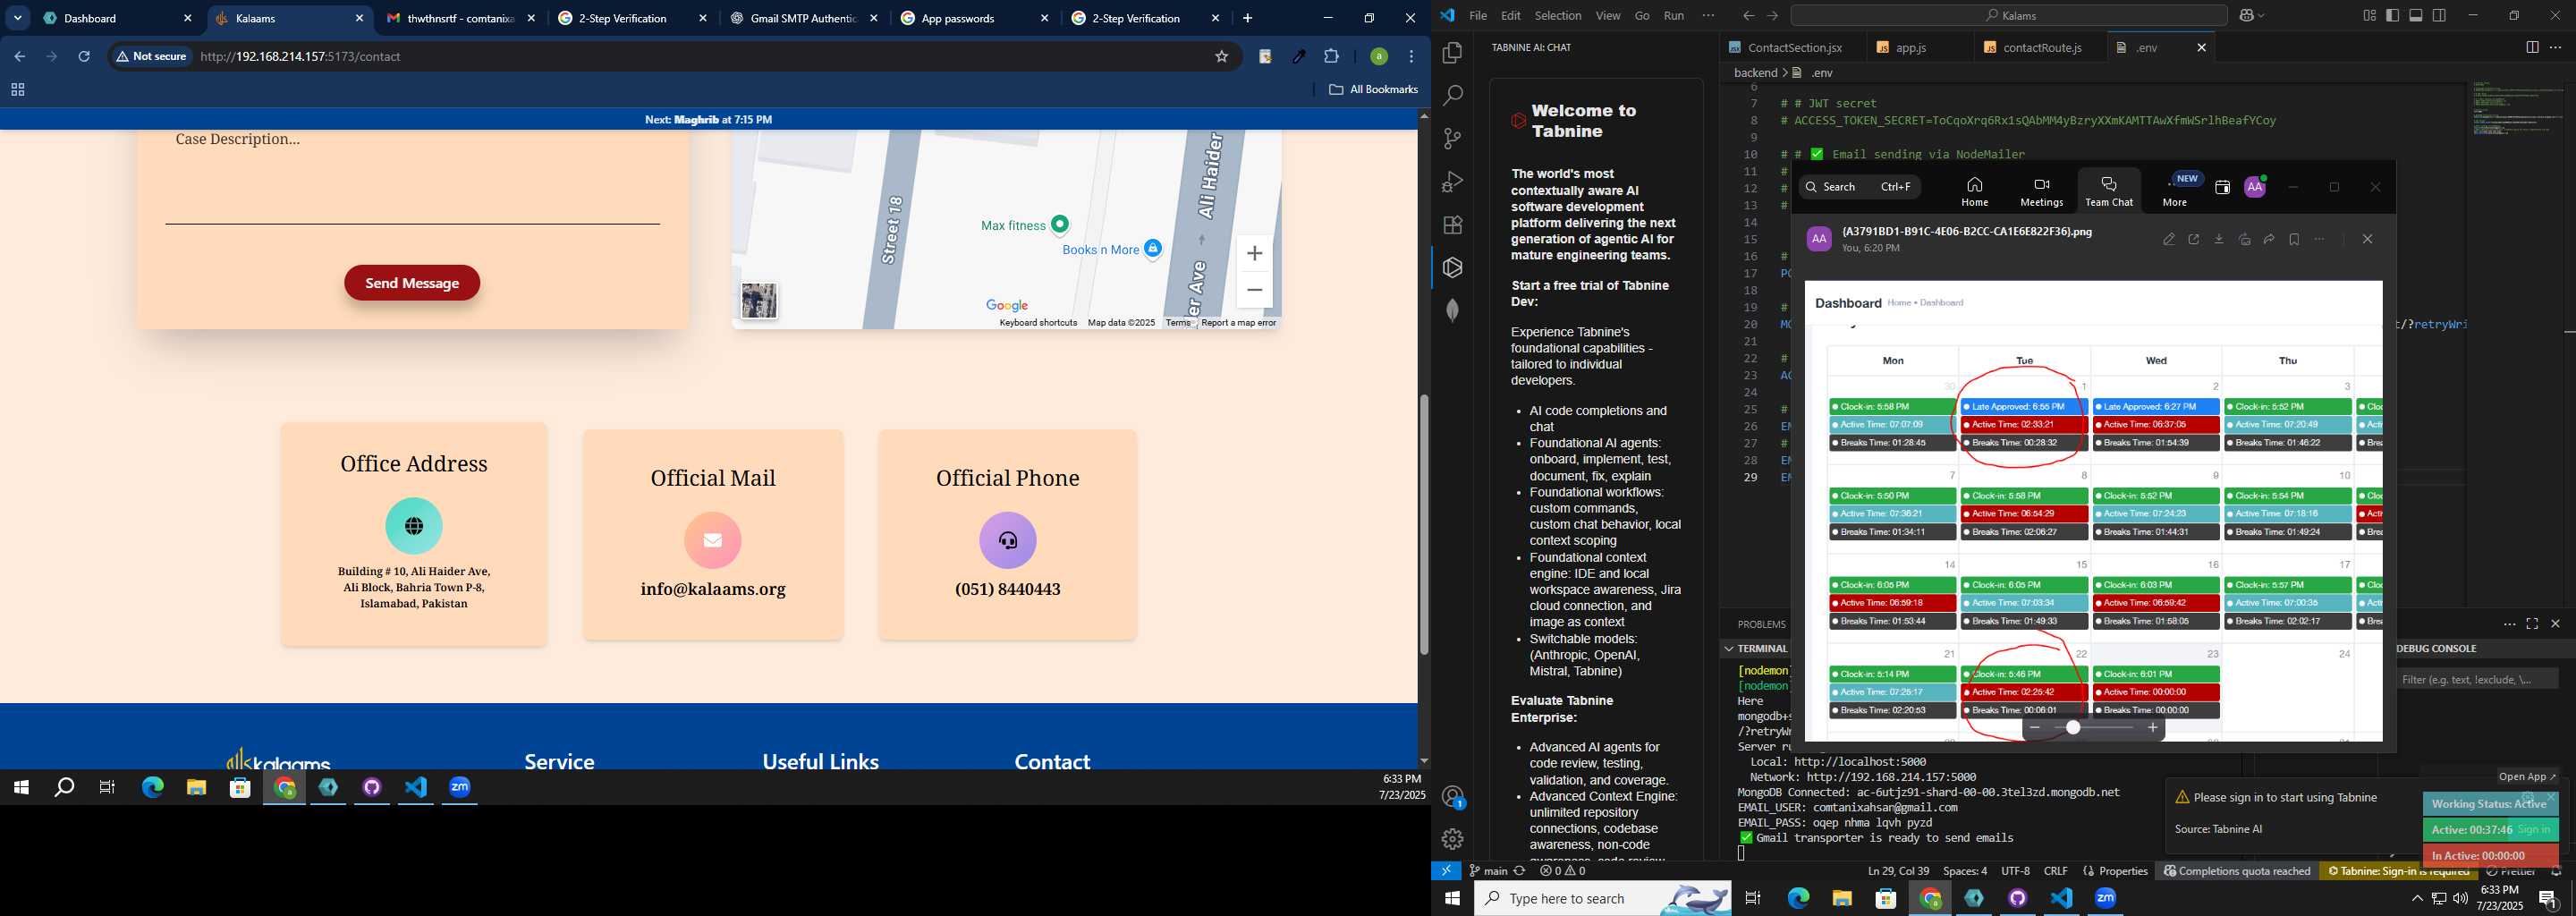Open image in external window from Zoom viewer
This screenshot has width=2576, height=916.
[2193, 240]
